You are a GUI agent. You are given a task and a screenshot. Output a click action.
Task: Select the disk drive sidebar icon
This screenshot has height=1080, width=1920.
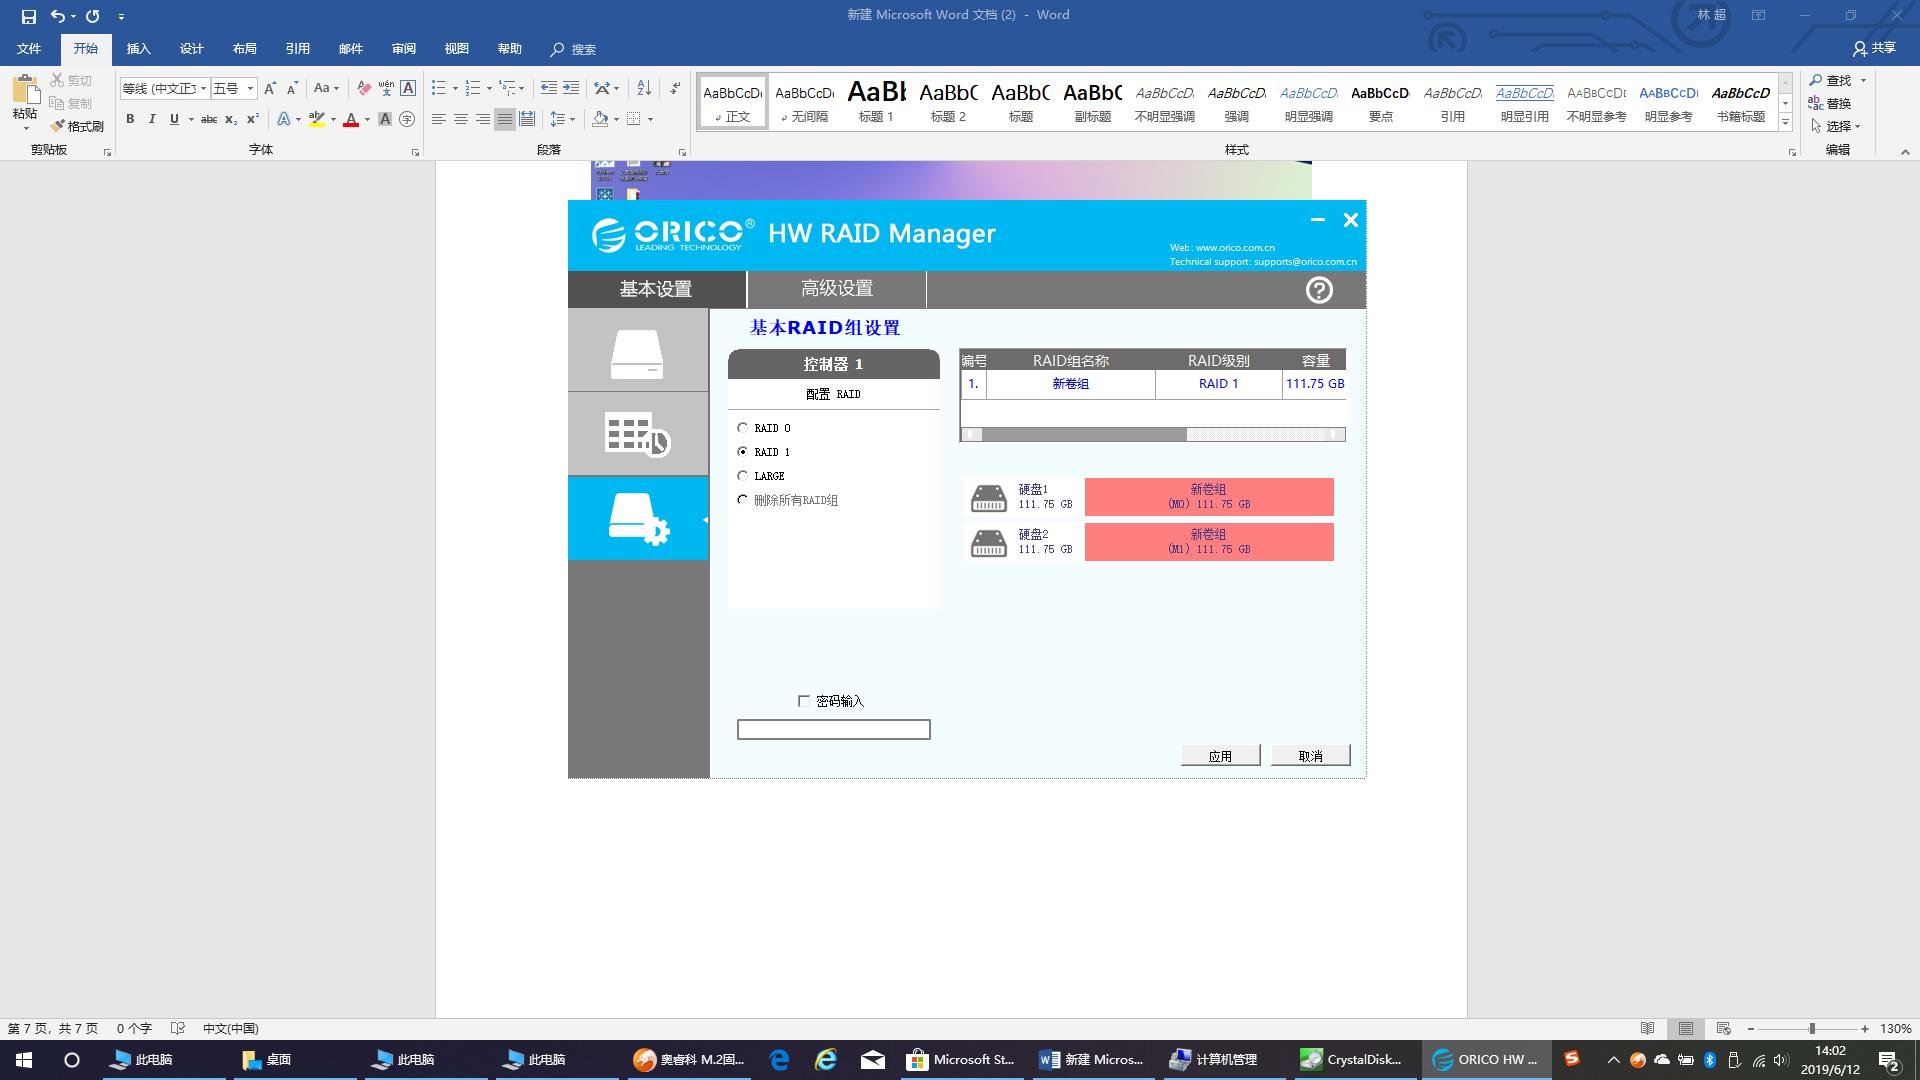click(637, 352)
